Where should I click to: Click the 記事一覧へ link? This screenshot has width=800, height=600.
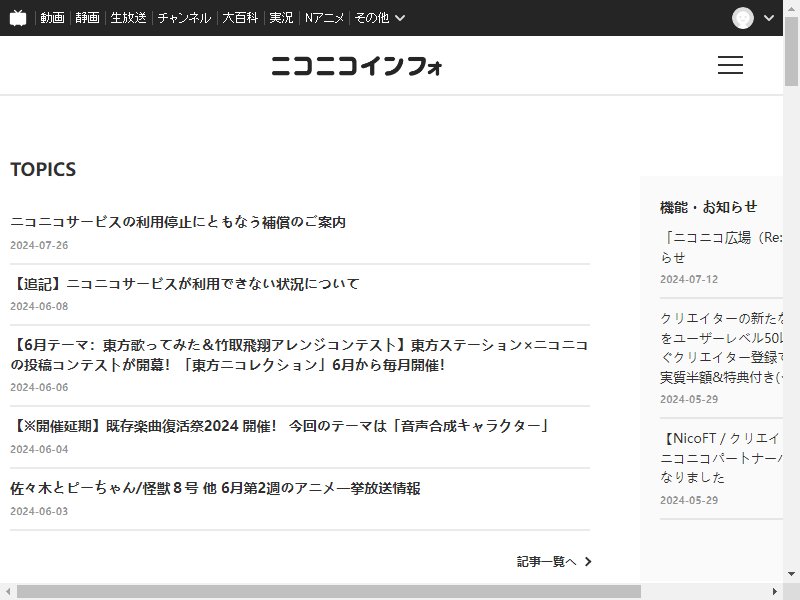tap(546, 562)
